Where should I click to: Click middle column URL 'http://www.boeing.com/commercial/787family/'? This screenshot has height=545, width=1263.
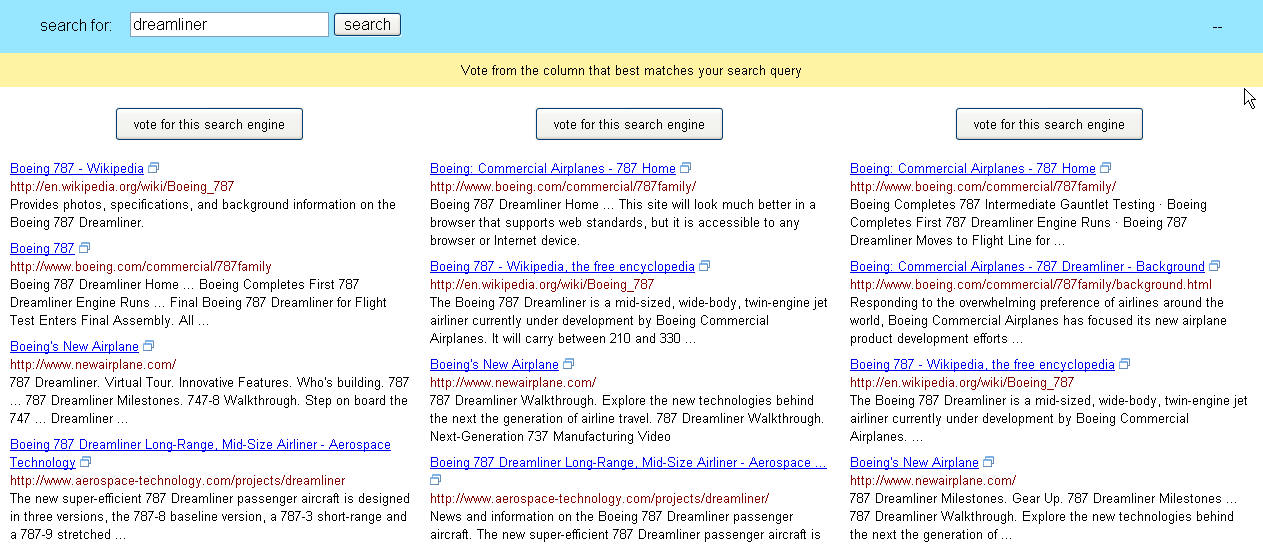[x=563, y=186]
